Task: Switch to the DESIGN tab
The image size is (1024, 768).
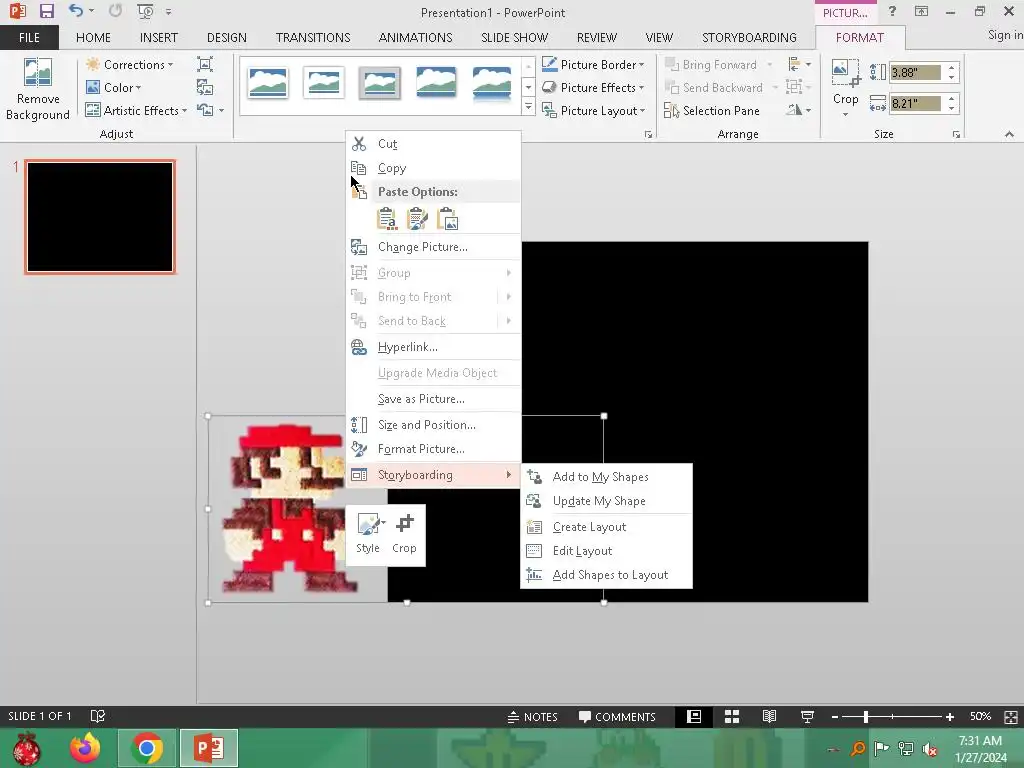Action: pyautogui.click(x=227, y=37)
